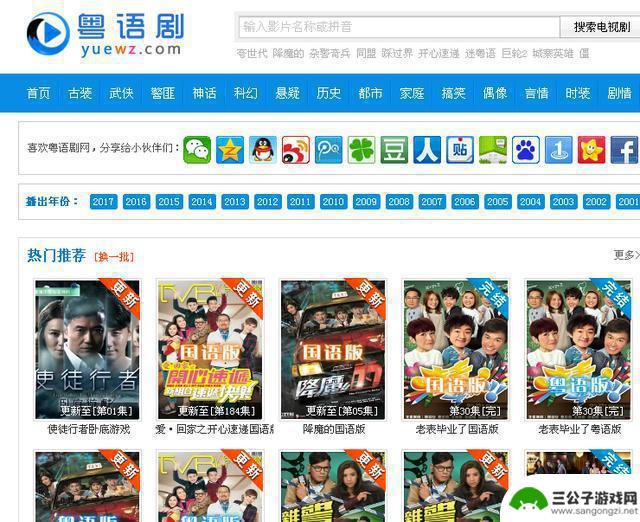Filter by year 2002

point(596,201)
